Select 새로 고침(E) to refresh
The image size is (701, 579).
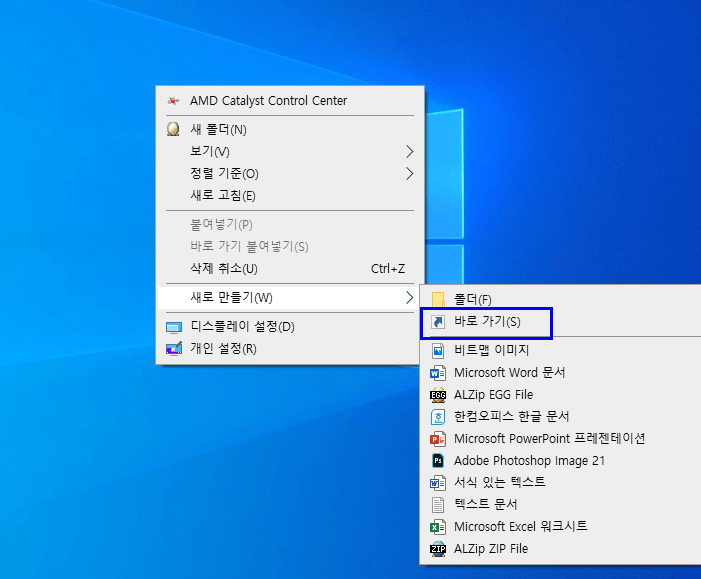pos(290,195)
